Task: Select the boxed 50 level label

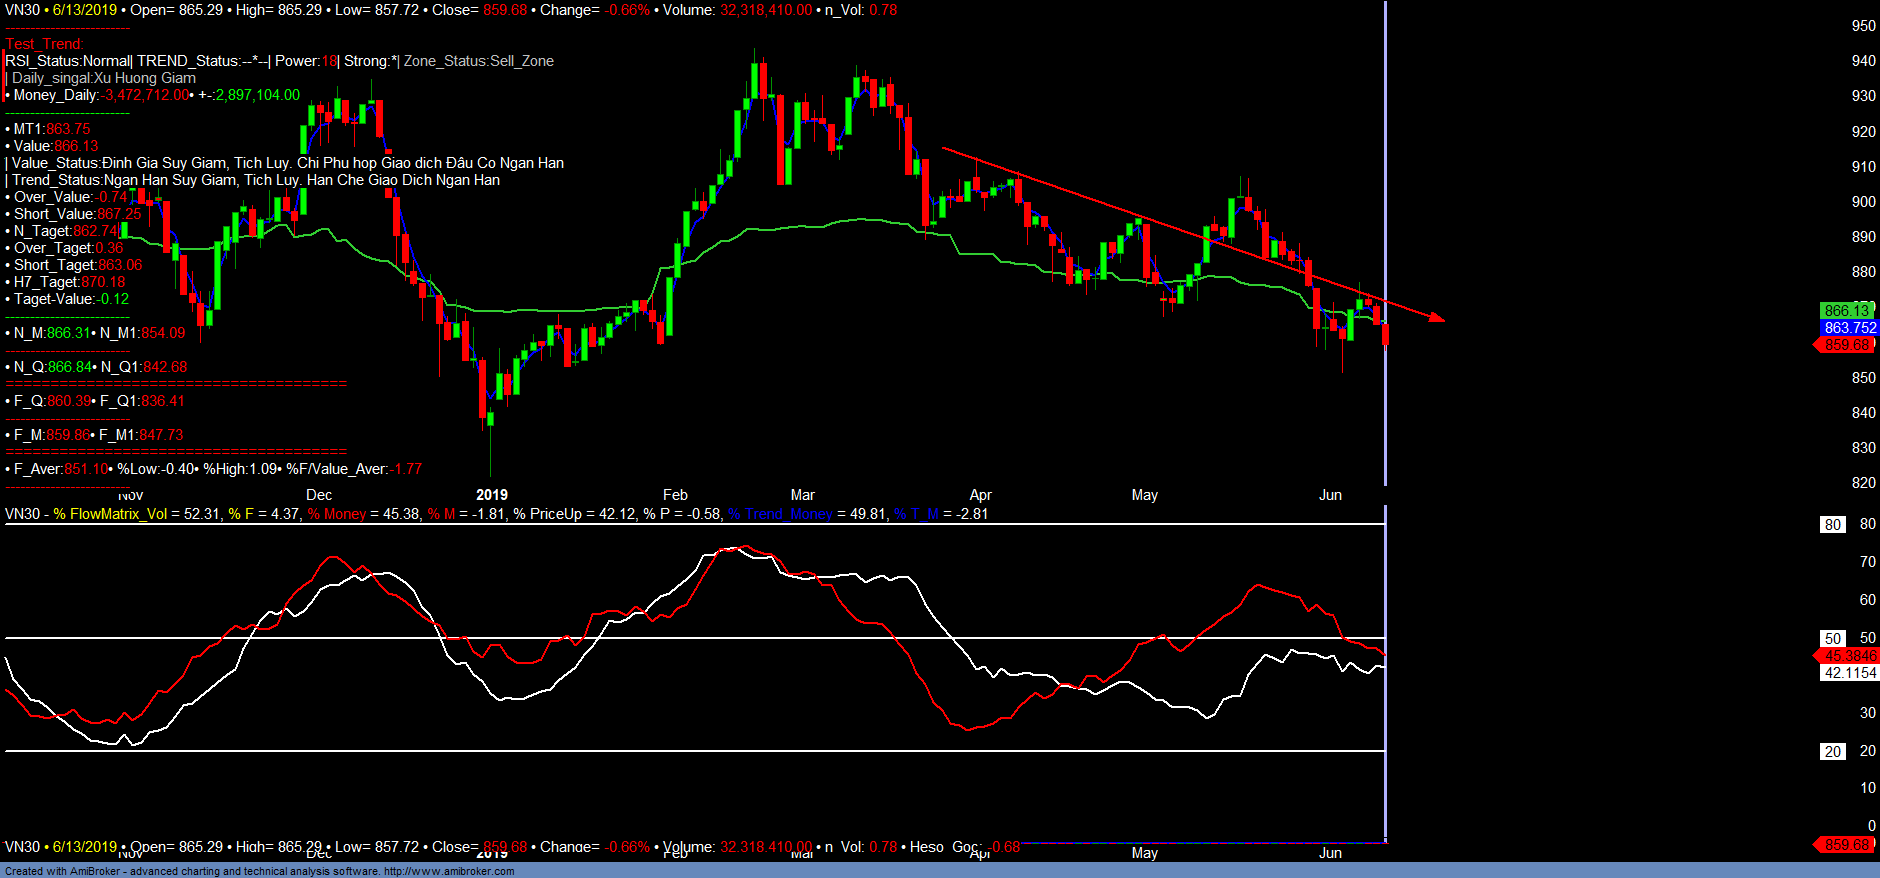Action: [1832, 638]
